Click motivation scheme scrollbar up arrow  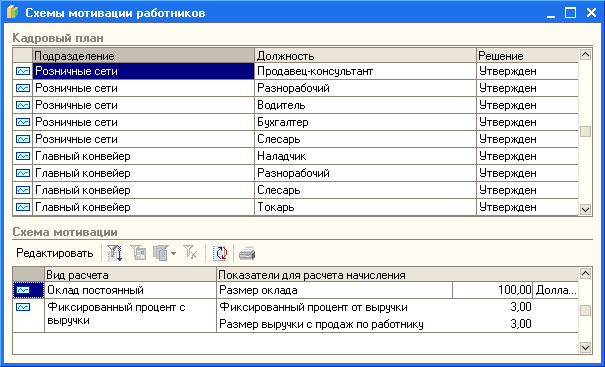point(585,274)
